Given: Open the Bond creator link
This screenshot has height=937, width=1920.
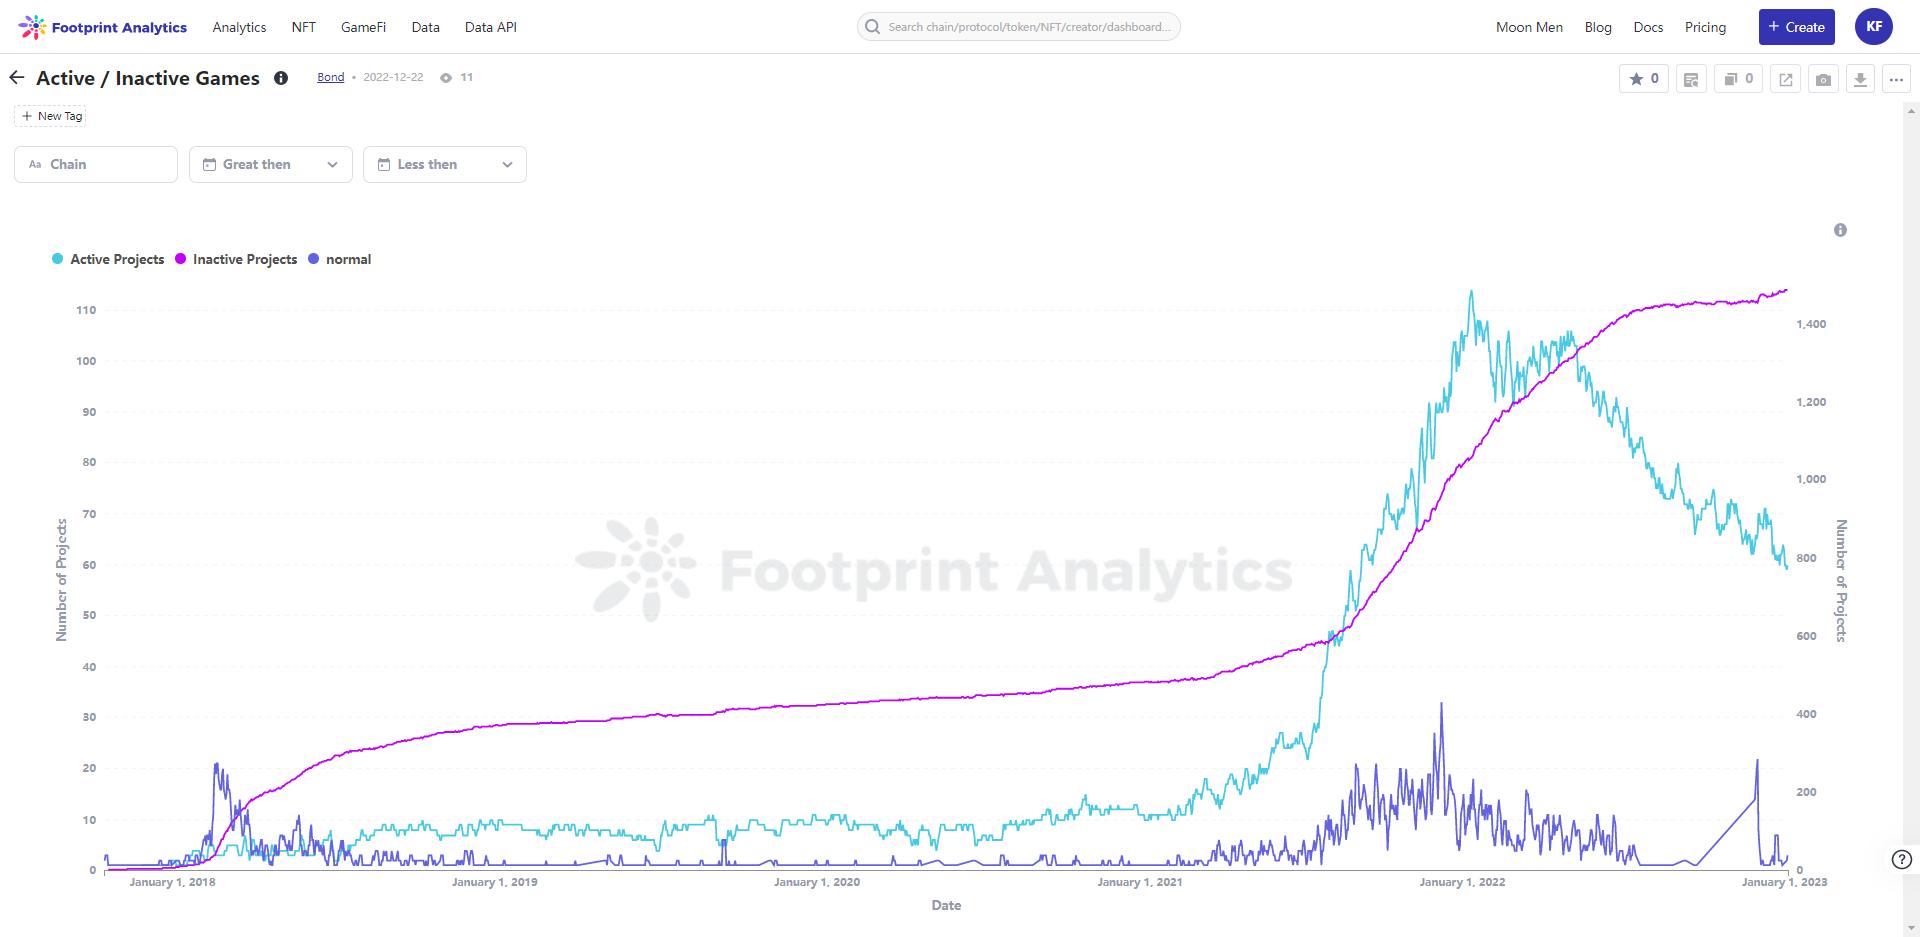Looking at the screenshot, I should pyautogui.click(x=330, y=77).
